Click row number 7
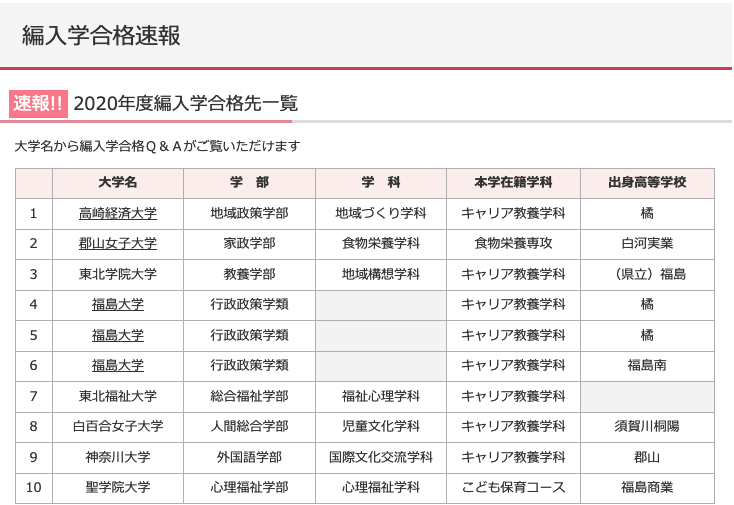The height and width of the screenshot is (505, 734). 34,396
